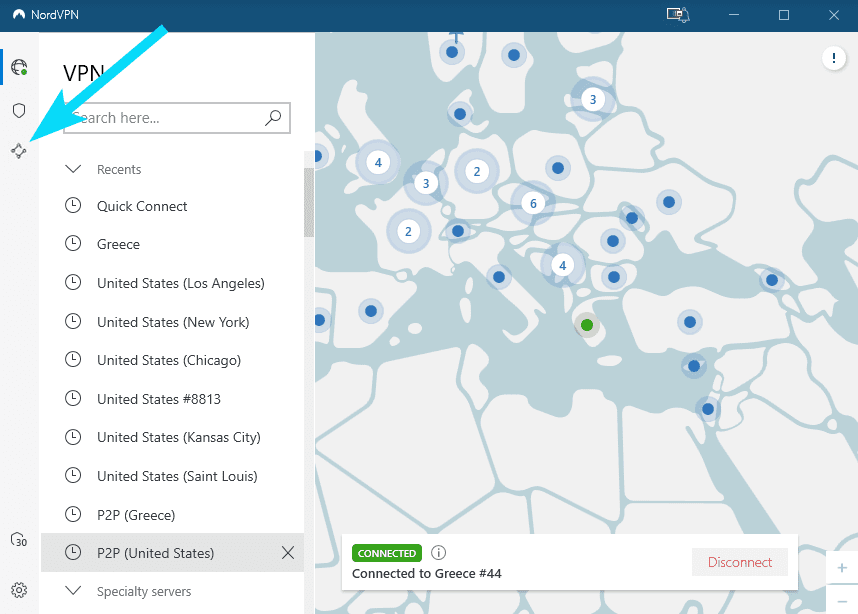Screen dimensions: 858x614
Task: Click the map cluster labeled 6
Action: coord(533,204)
